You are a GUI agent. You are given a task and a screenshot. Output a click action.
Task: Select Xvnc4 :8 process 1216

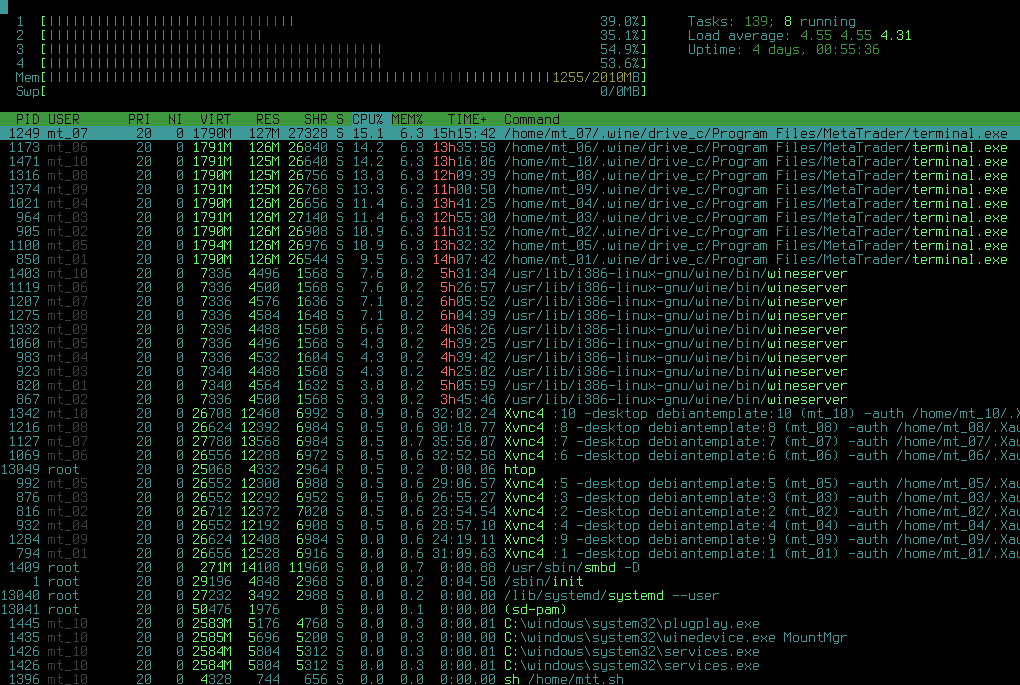pos(510,427)
